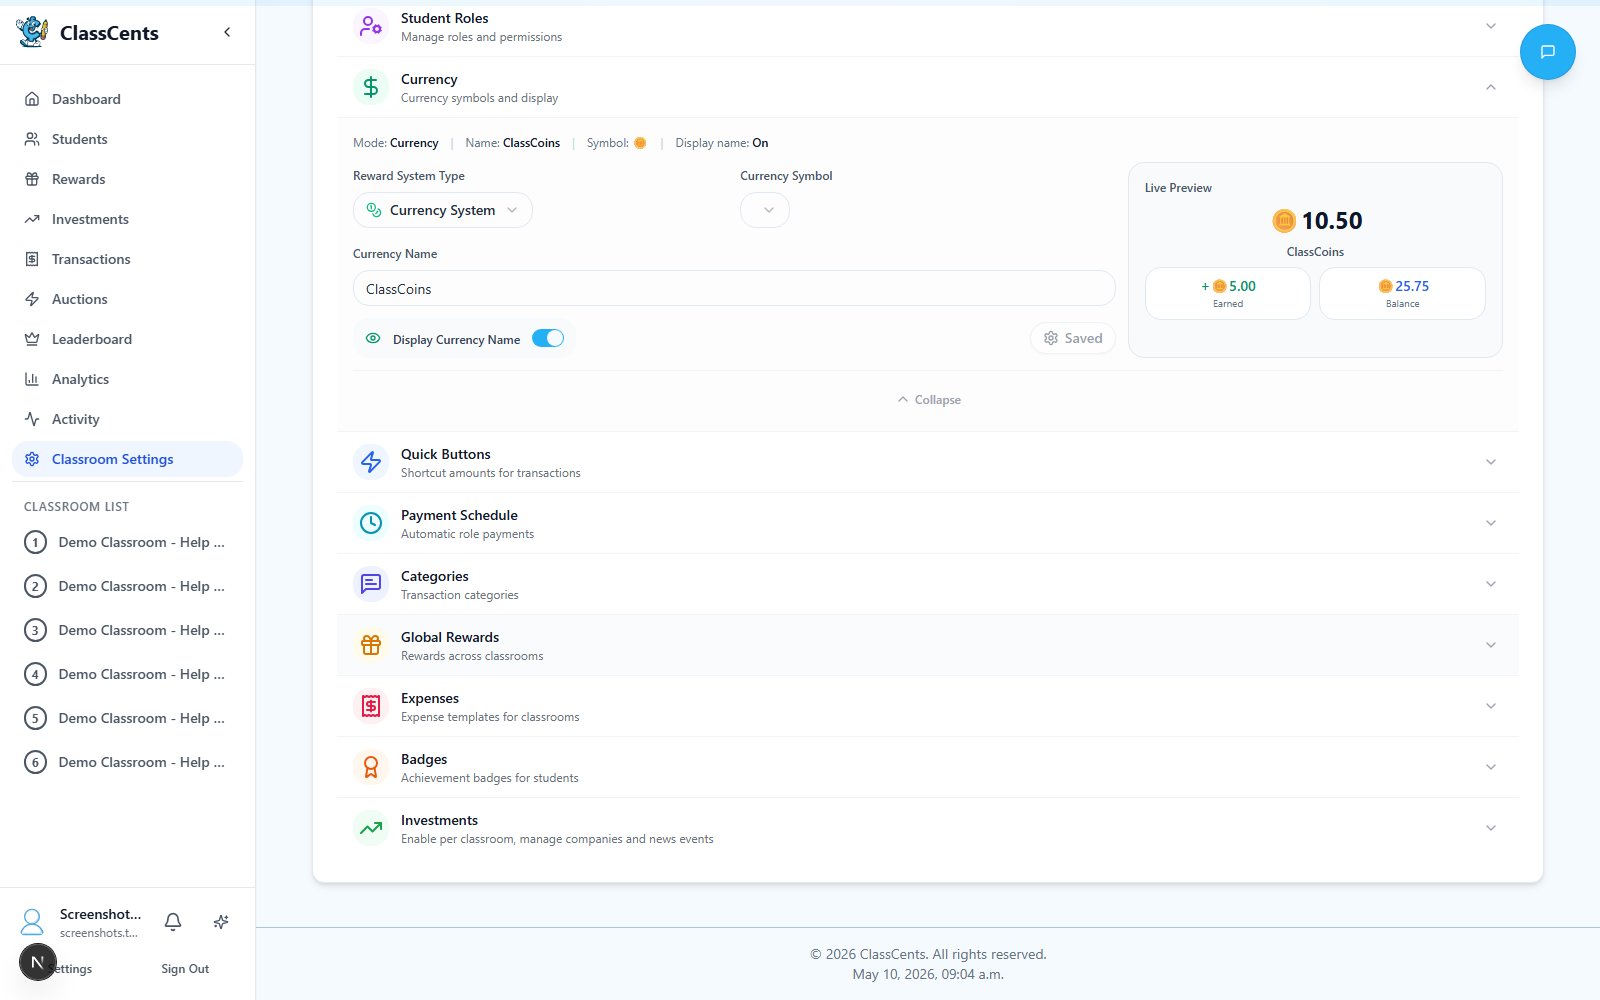Expand the Categories section chevron

pos(1491,584)
